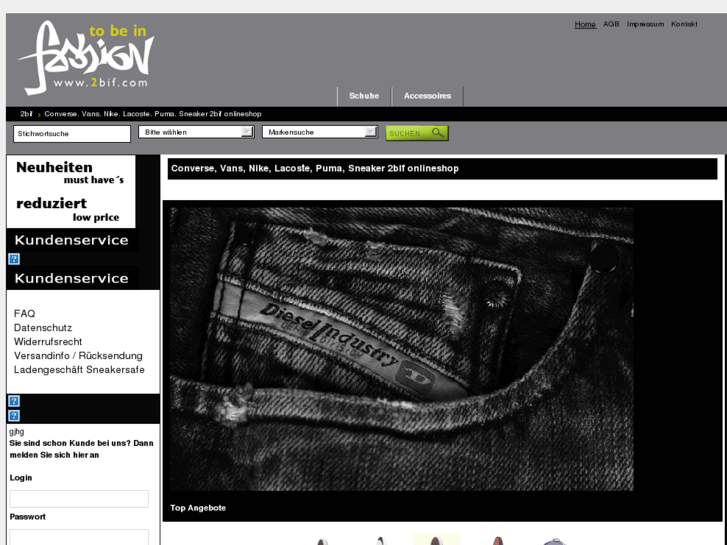Click the 2bif breadcrumb link

click(26, 114)
